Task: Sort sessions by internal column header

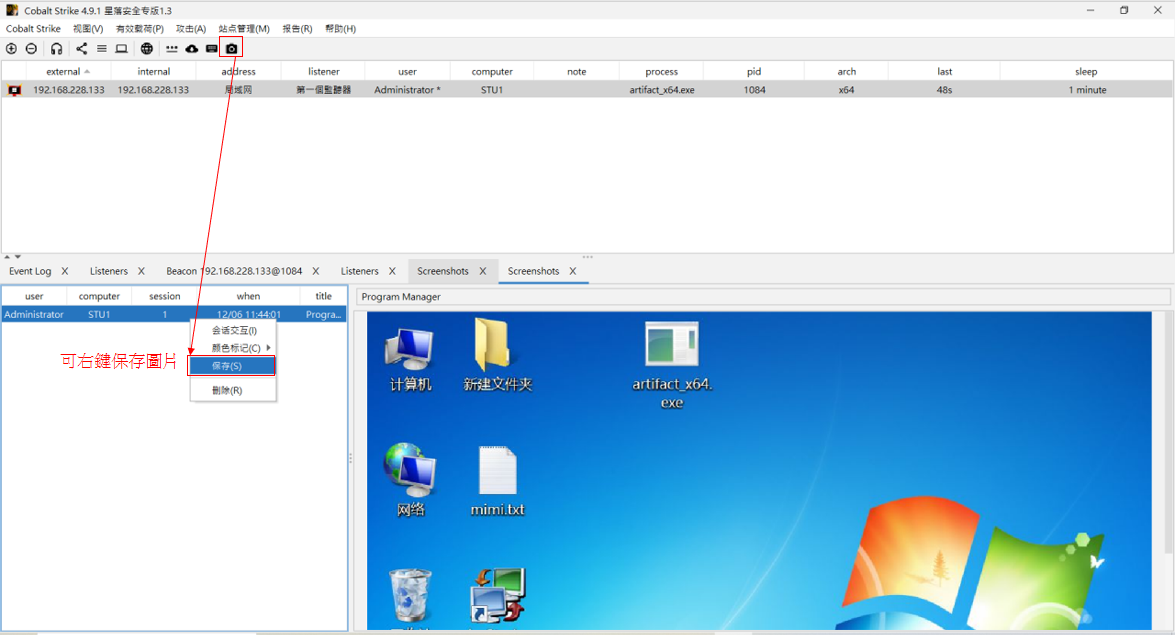Action: click(154, 72)
